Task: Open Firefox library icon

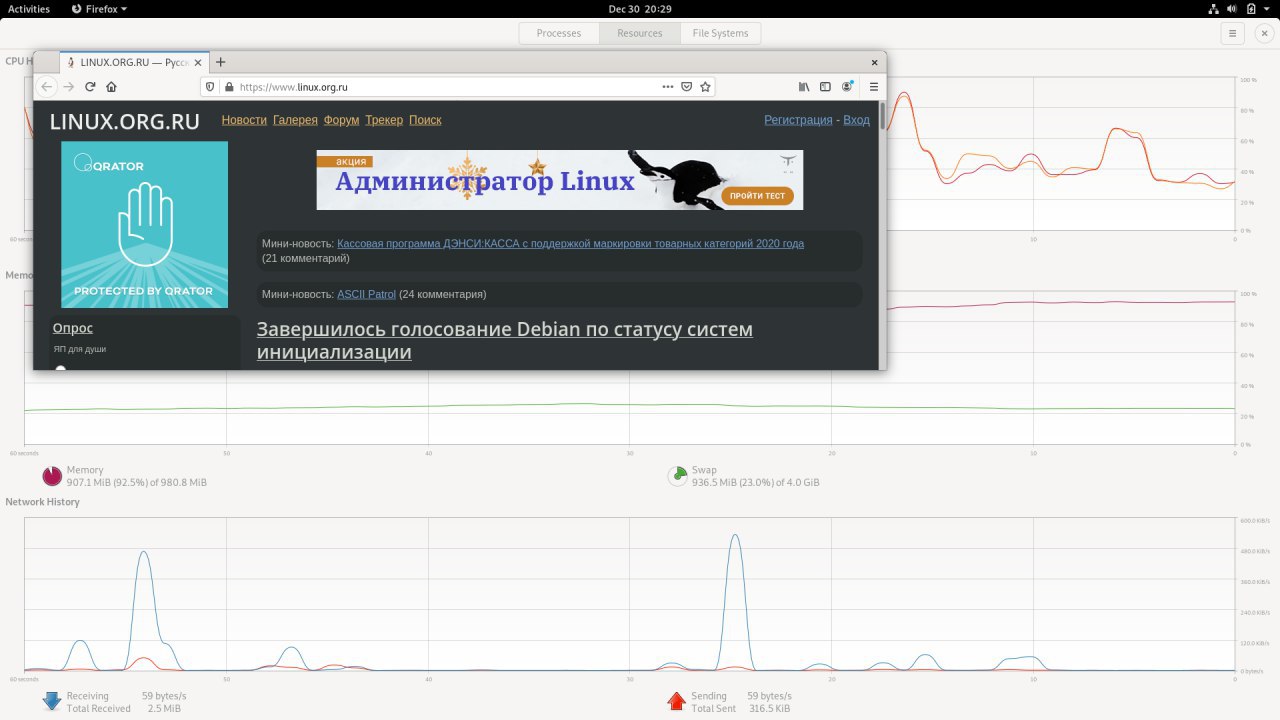Action: pyautogui.click(x=803, y=87)
